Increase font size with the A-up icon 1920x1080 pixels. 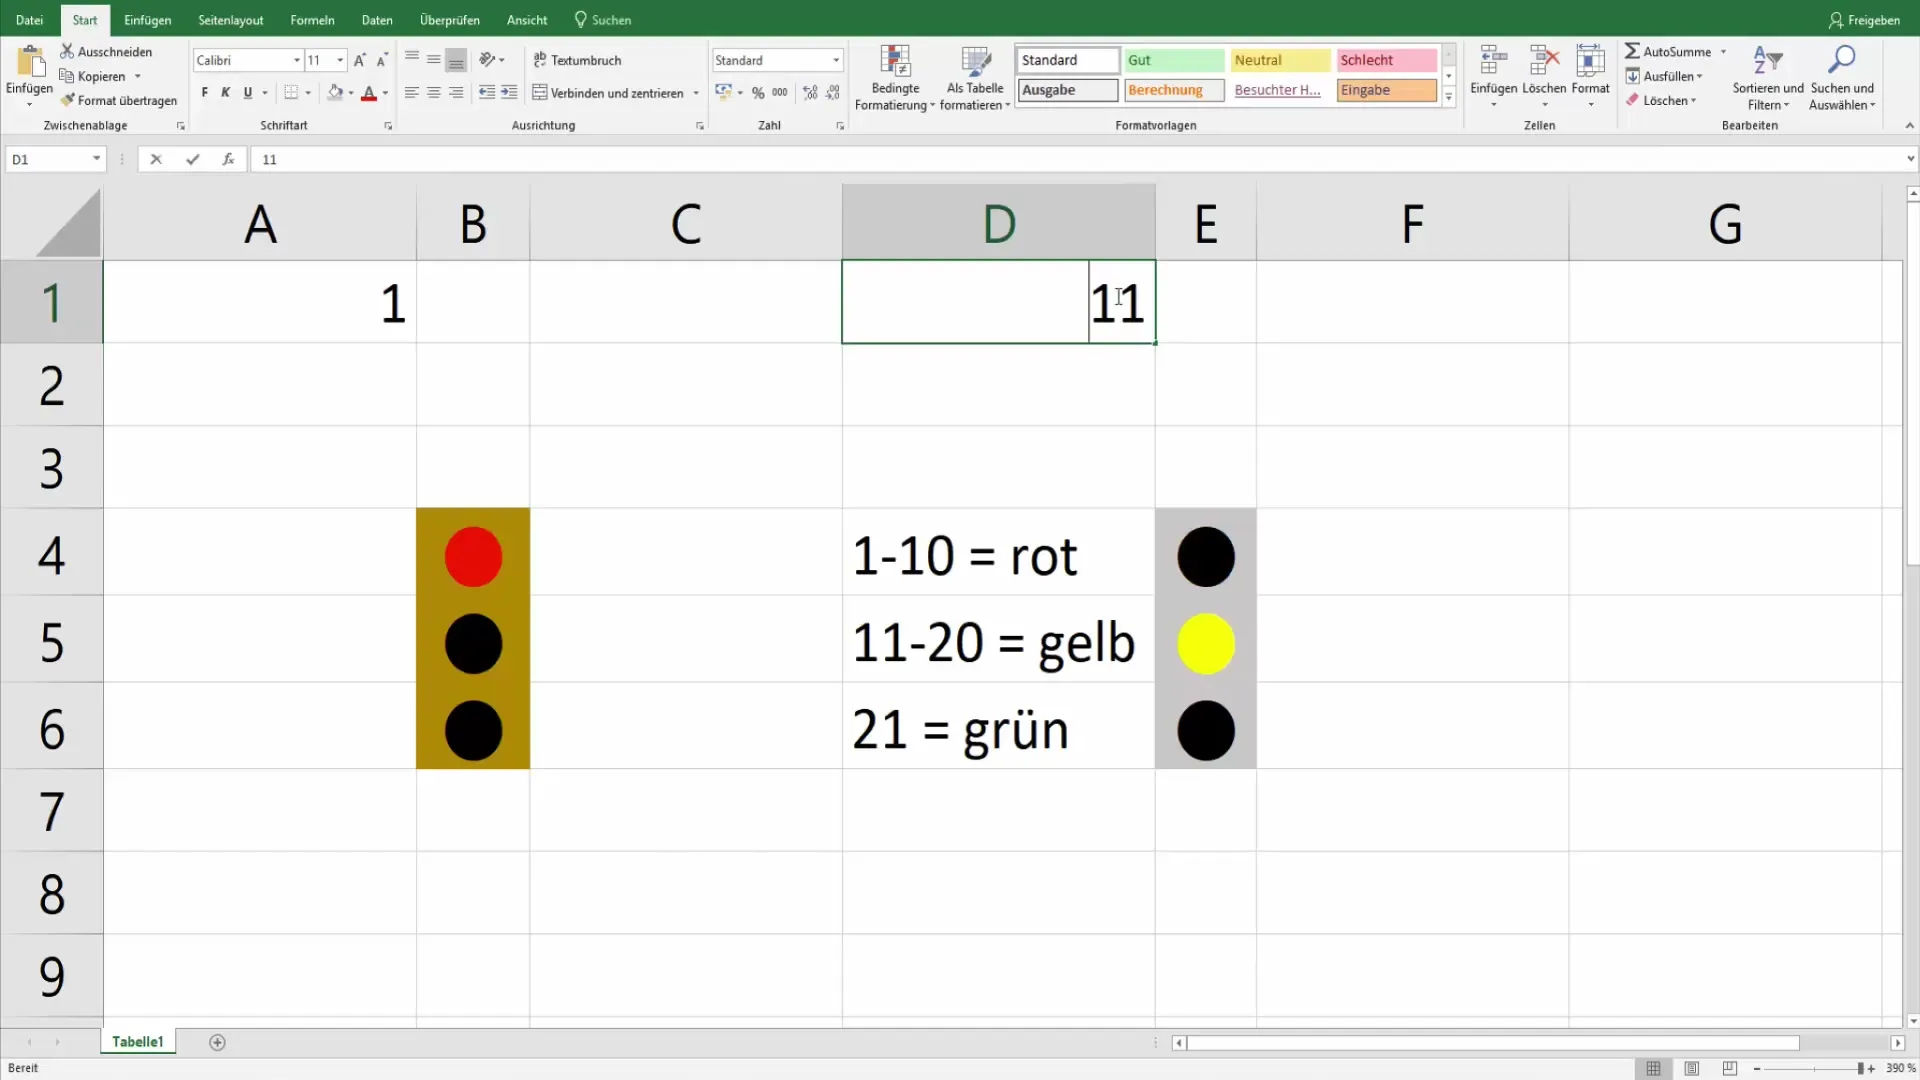360,60
